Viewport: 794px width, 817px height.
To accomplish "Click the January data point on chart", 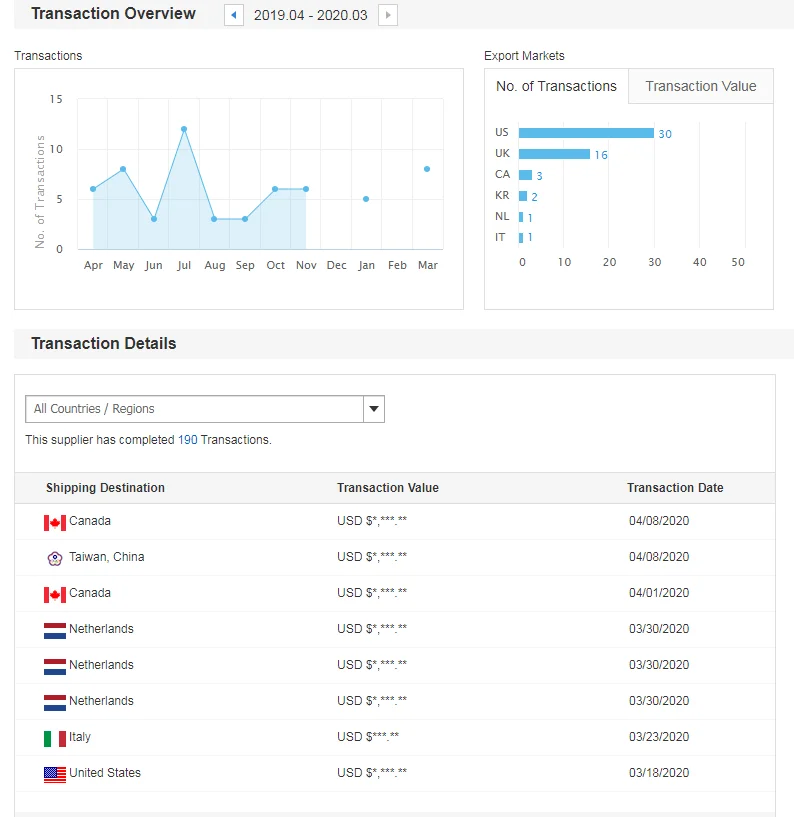I will point(366,199).
